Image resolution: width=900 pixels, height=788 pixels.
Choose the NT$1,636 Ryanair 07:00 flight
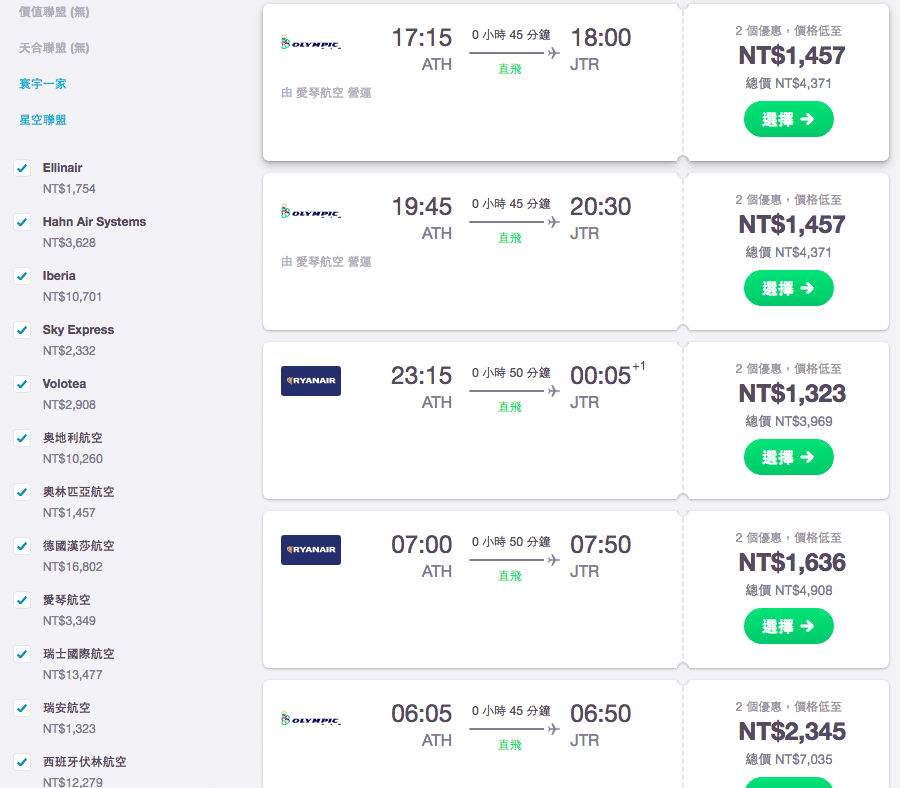[x=789, y=626]
